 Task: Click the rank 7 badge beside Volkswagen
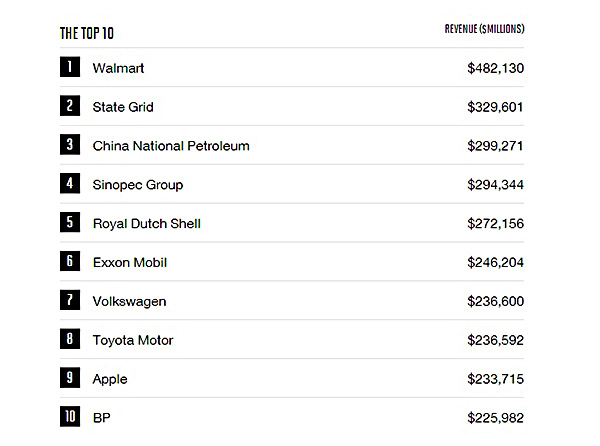pyautogui.click(x=69, y=301)
